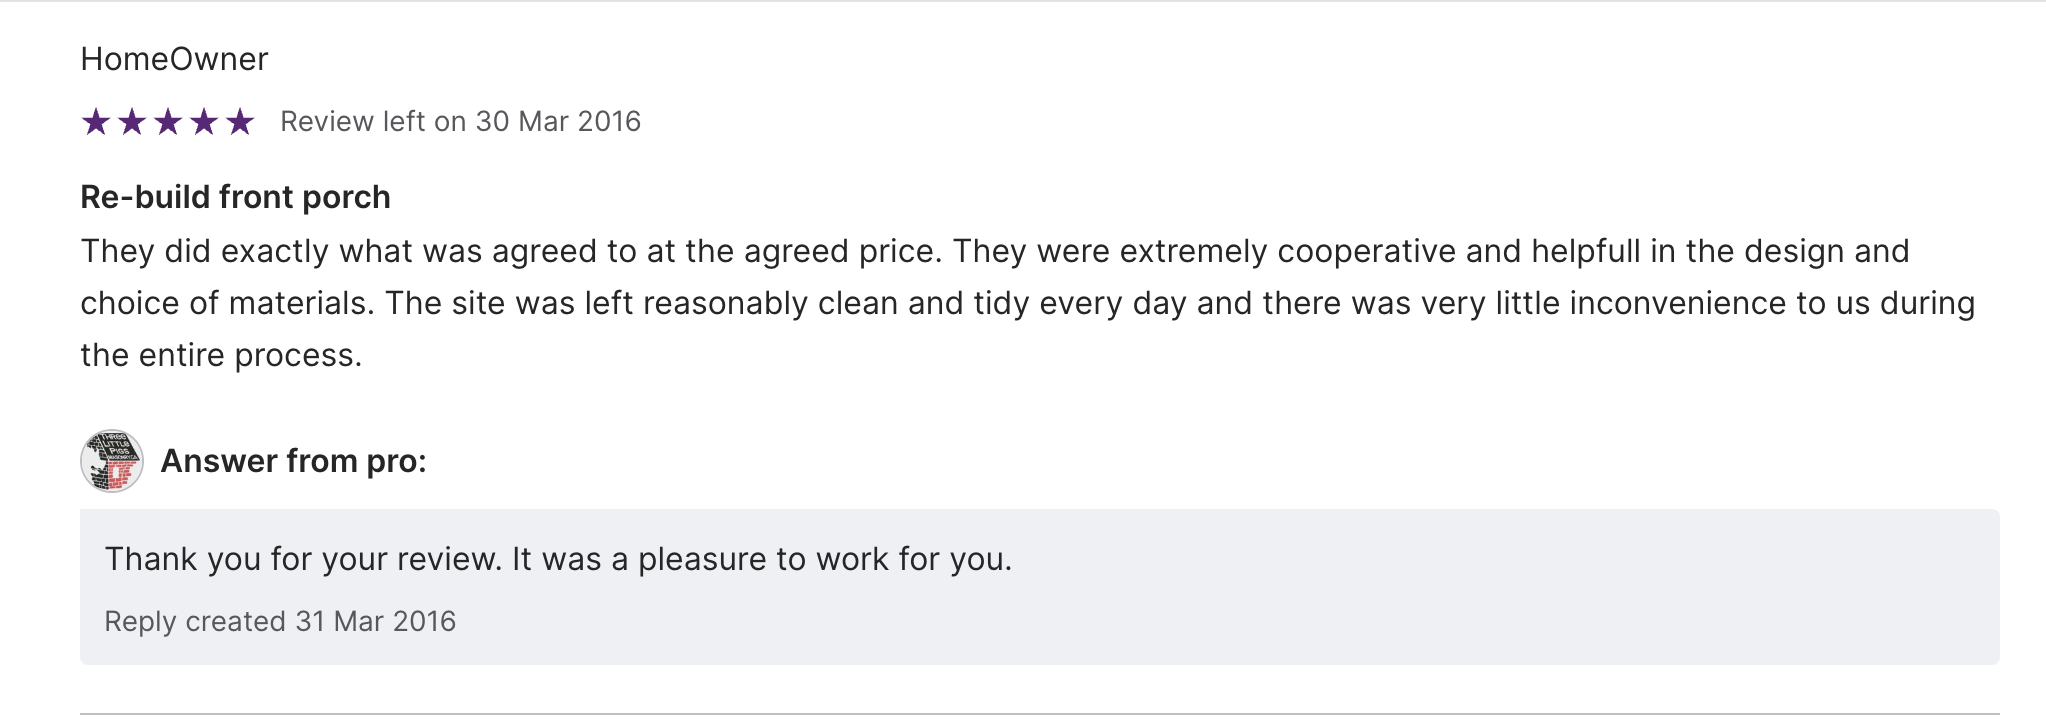Click the third purple rating star
Image resolution: width=2046 pixels, height=722 pixels.
click(x=168, y=122)
